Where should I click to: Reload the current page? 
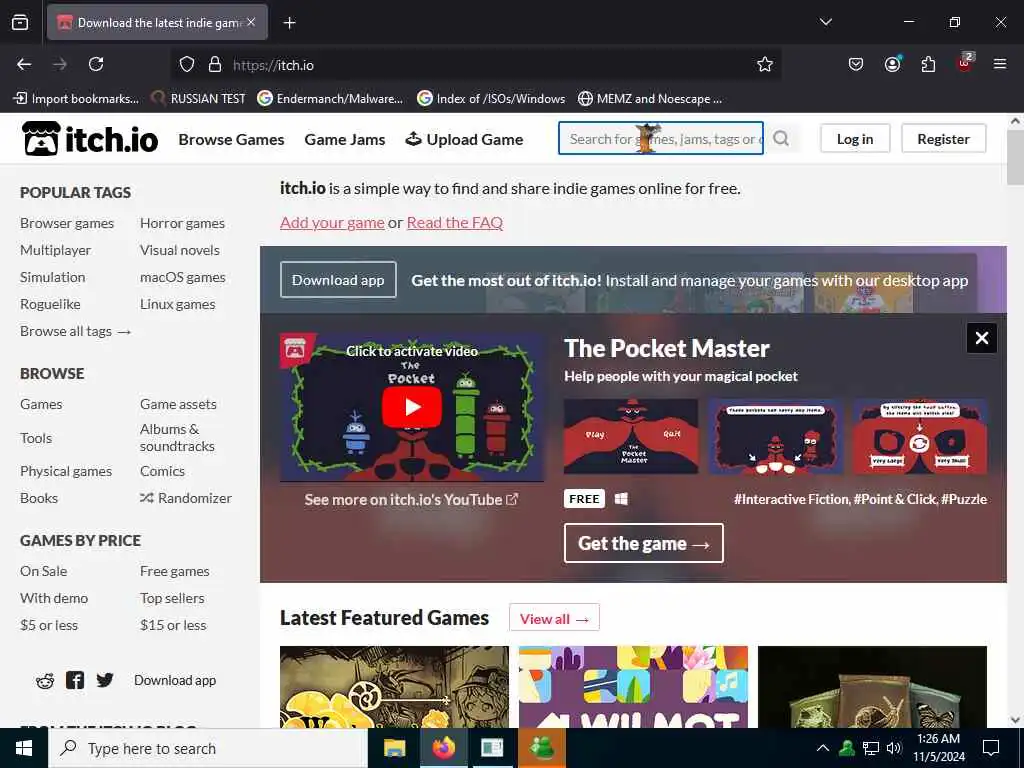(96, 64)
